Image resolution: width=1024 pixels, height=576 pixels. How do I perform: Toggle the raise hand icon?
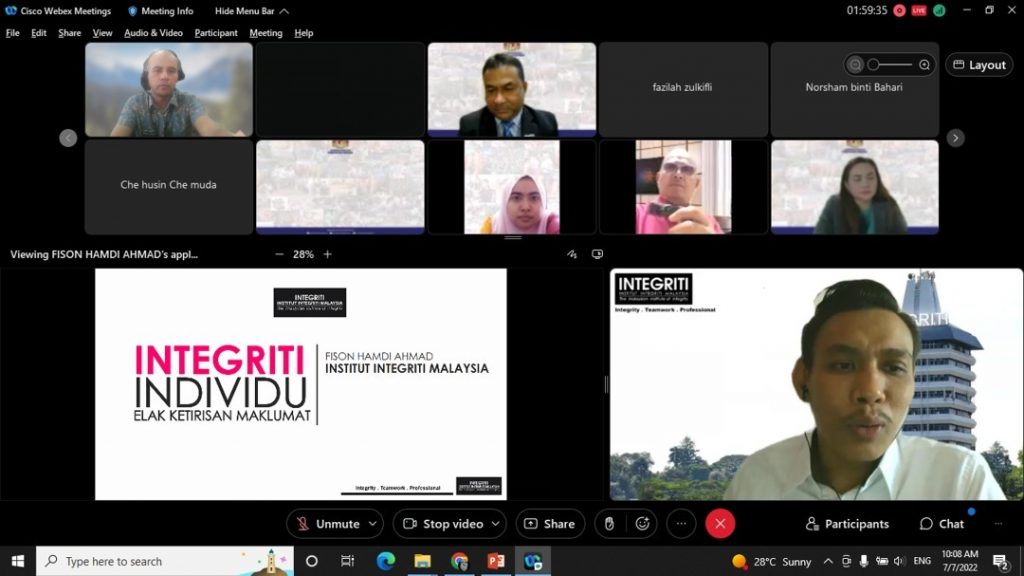click(609, 524)
